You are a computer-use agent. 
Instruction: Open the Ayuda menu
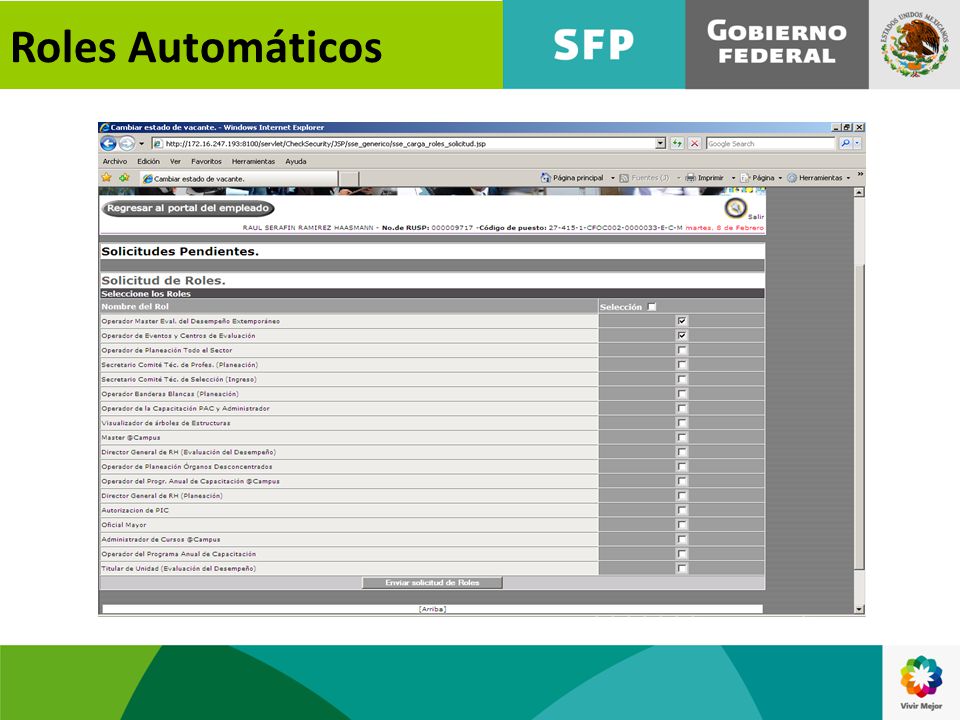(x=296, y=162)
